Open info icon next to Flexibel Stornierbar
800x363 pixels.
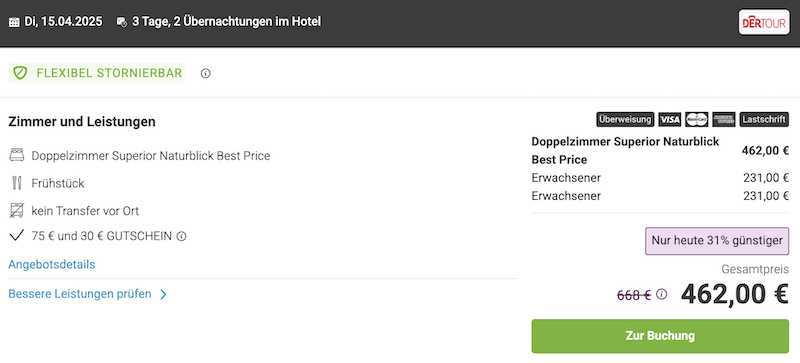(x=206, y=74)
